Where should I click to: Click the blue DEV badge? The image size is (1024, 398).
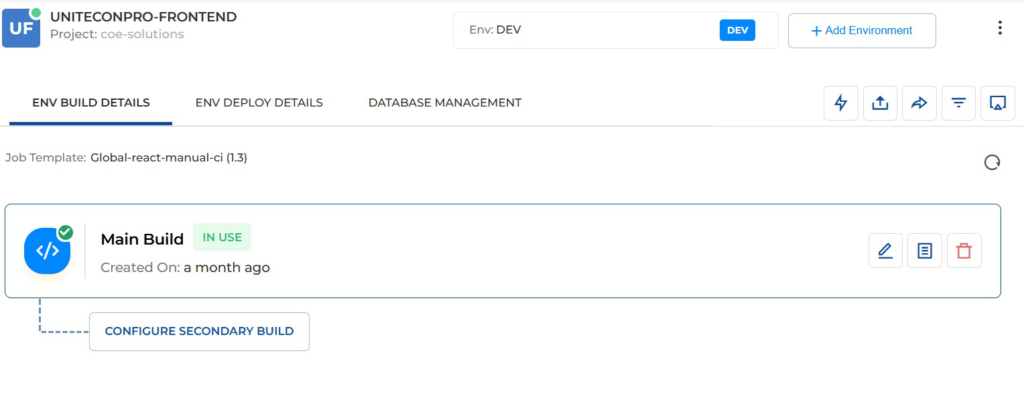737,30
